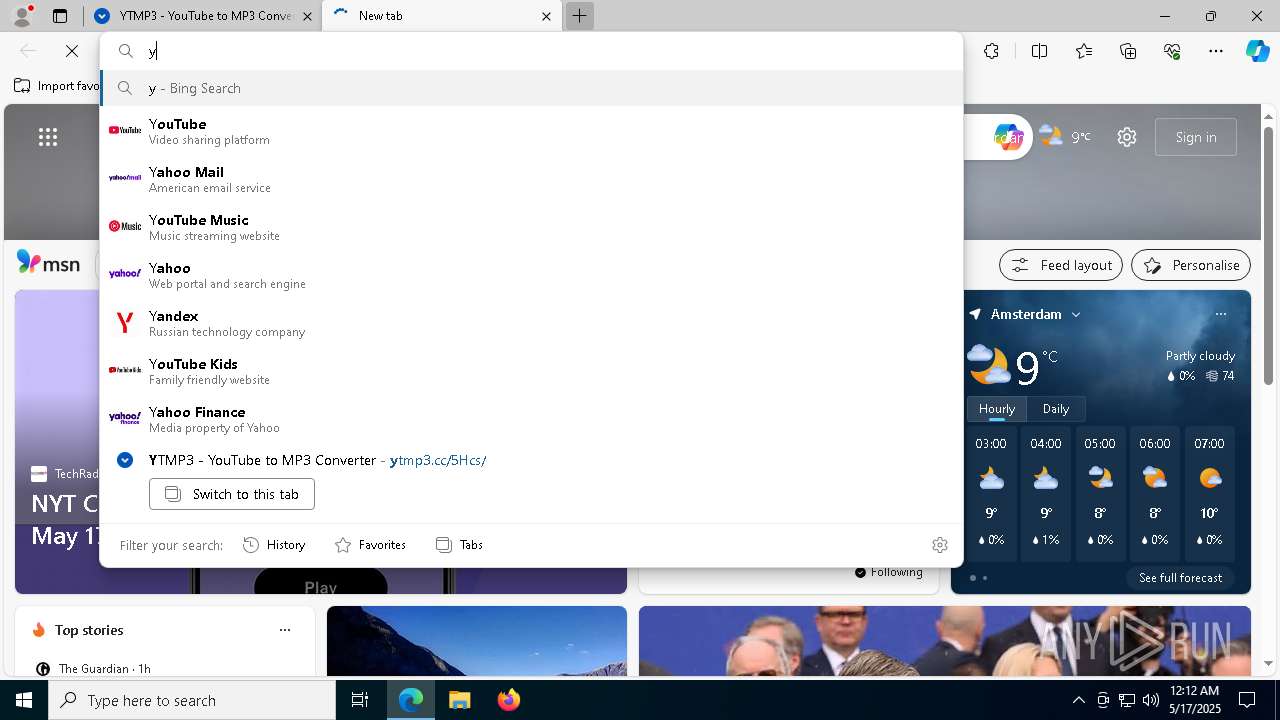Choose the Yahoo Finance suggestion

pyautogui.click(x=531, y=419)
